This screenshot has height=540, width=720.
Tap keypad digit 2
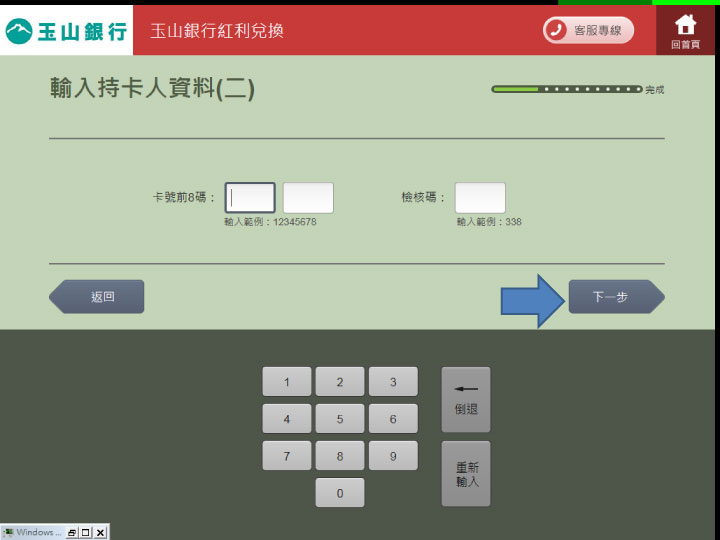tap(340, 382)
